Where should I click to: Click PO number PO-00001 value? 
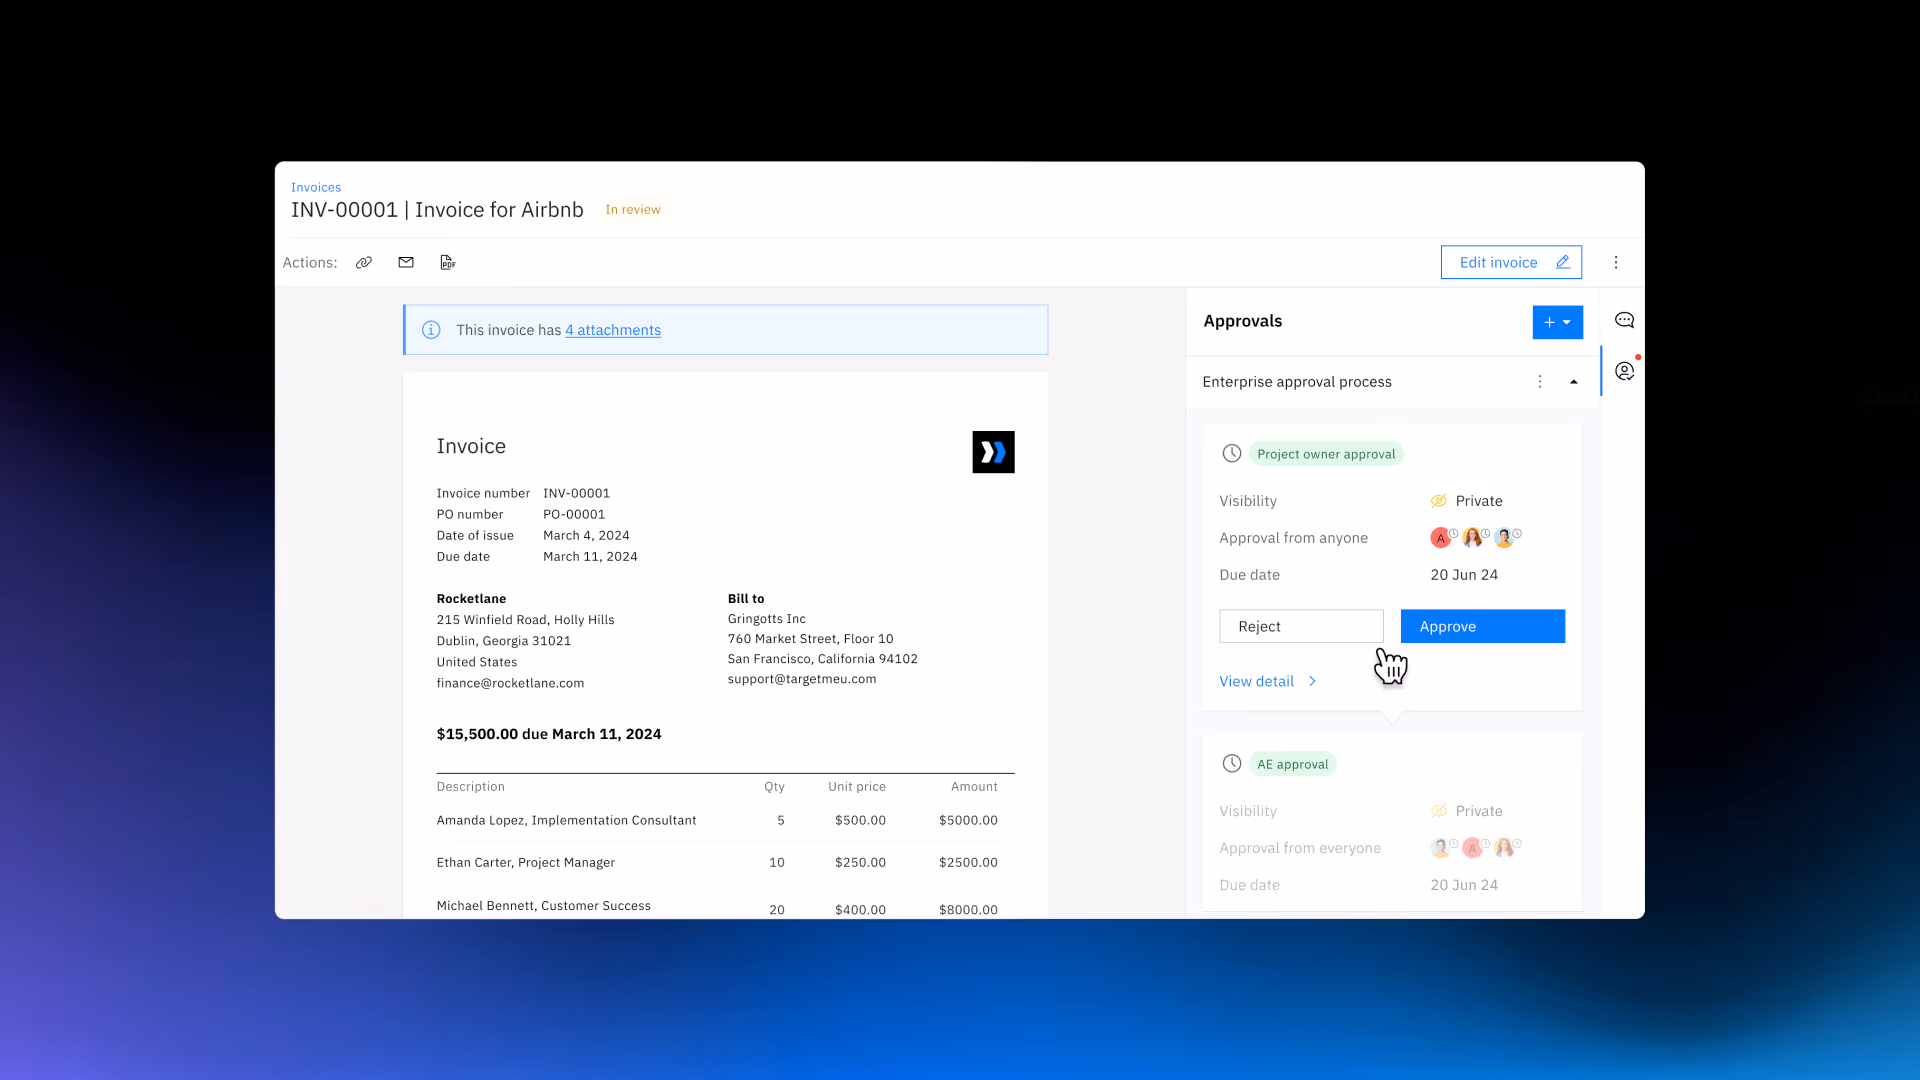point(574,514)
